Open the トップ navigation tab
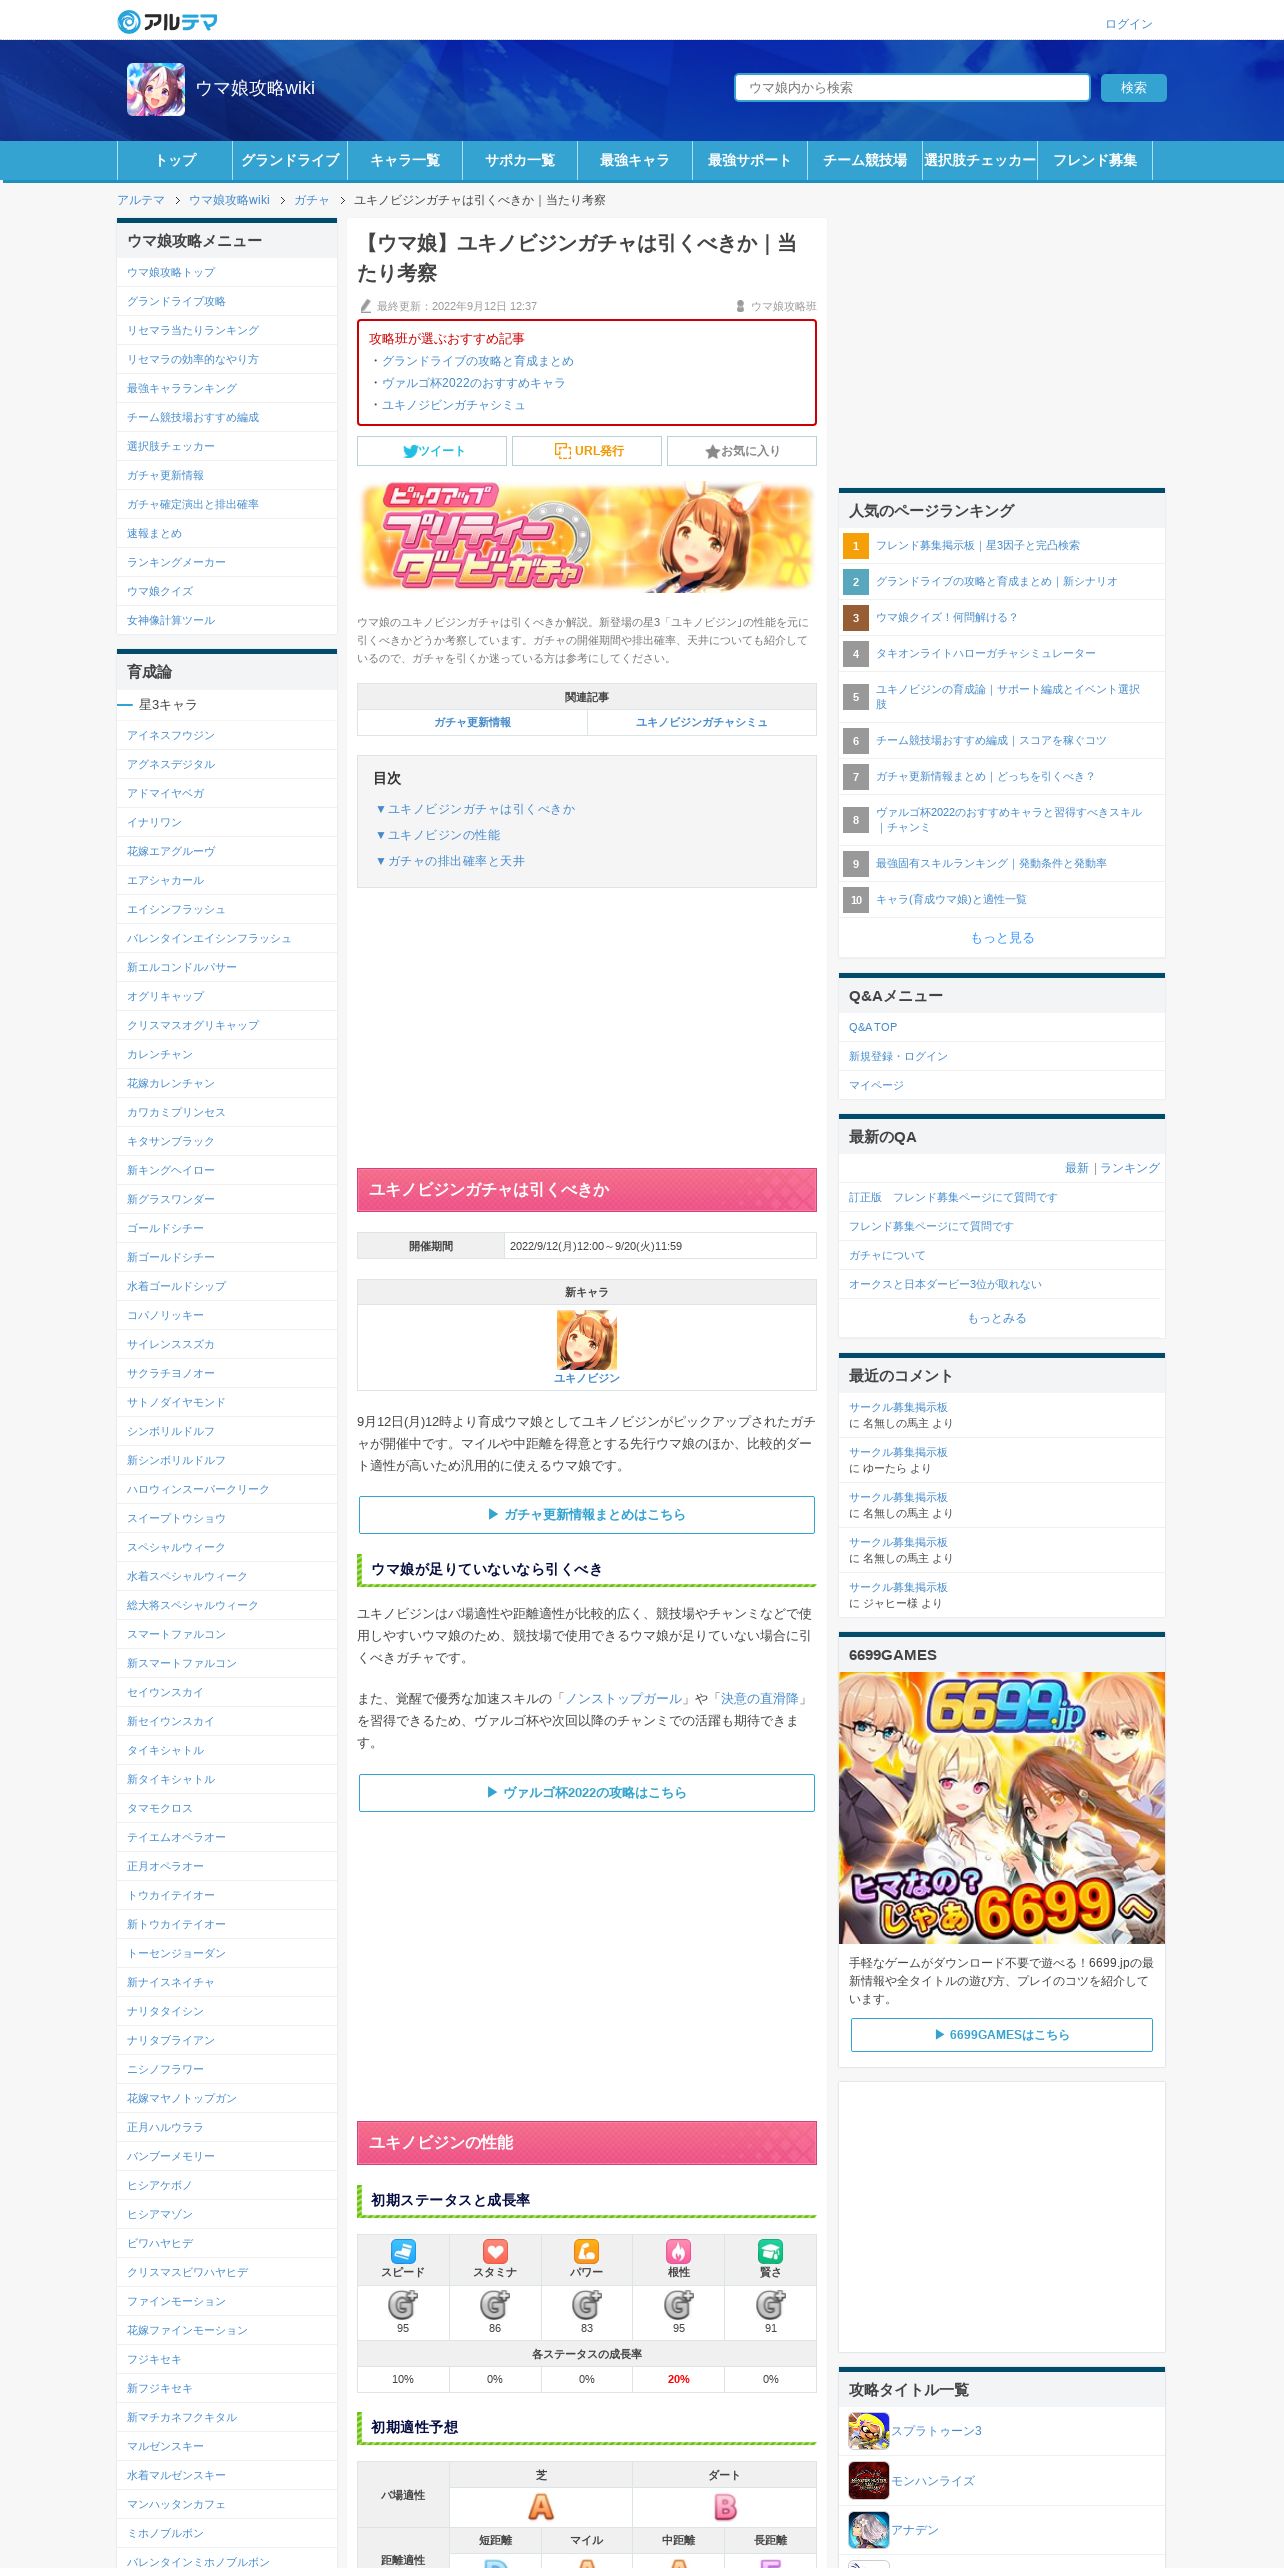This screenshot has width=1284, height=2568. point(175,160)
